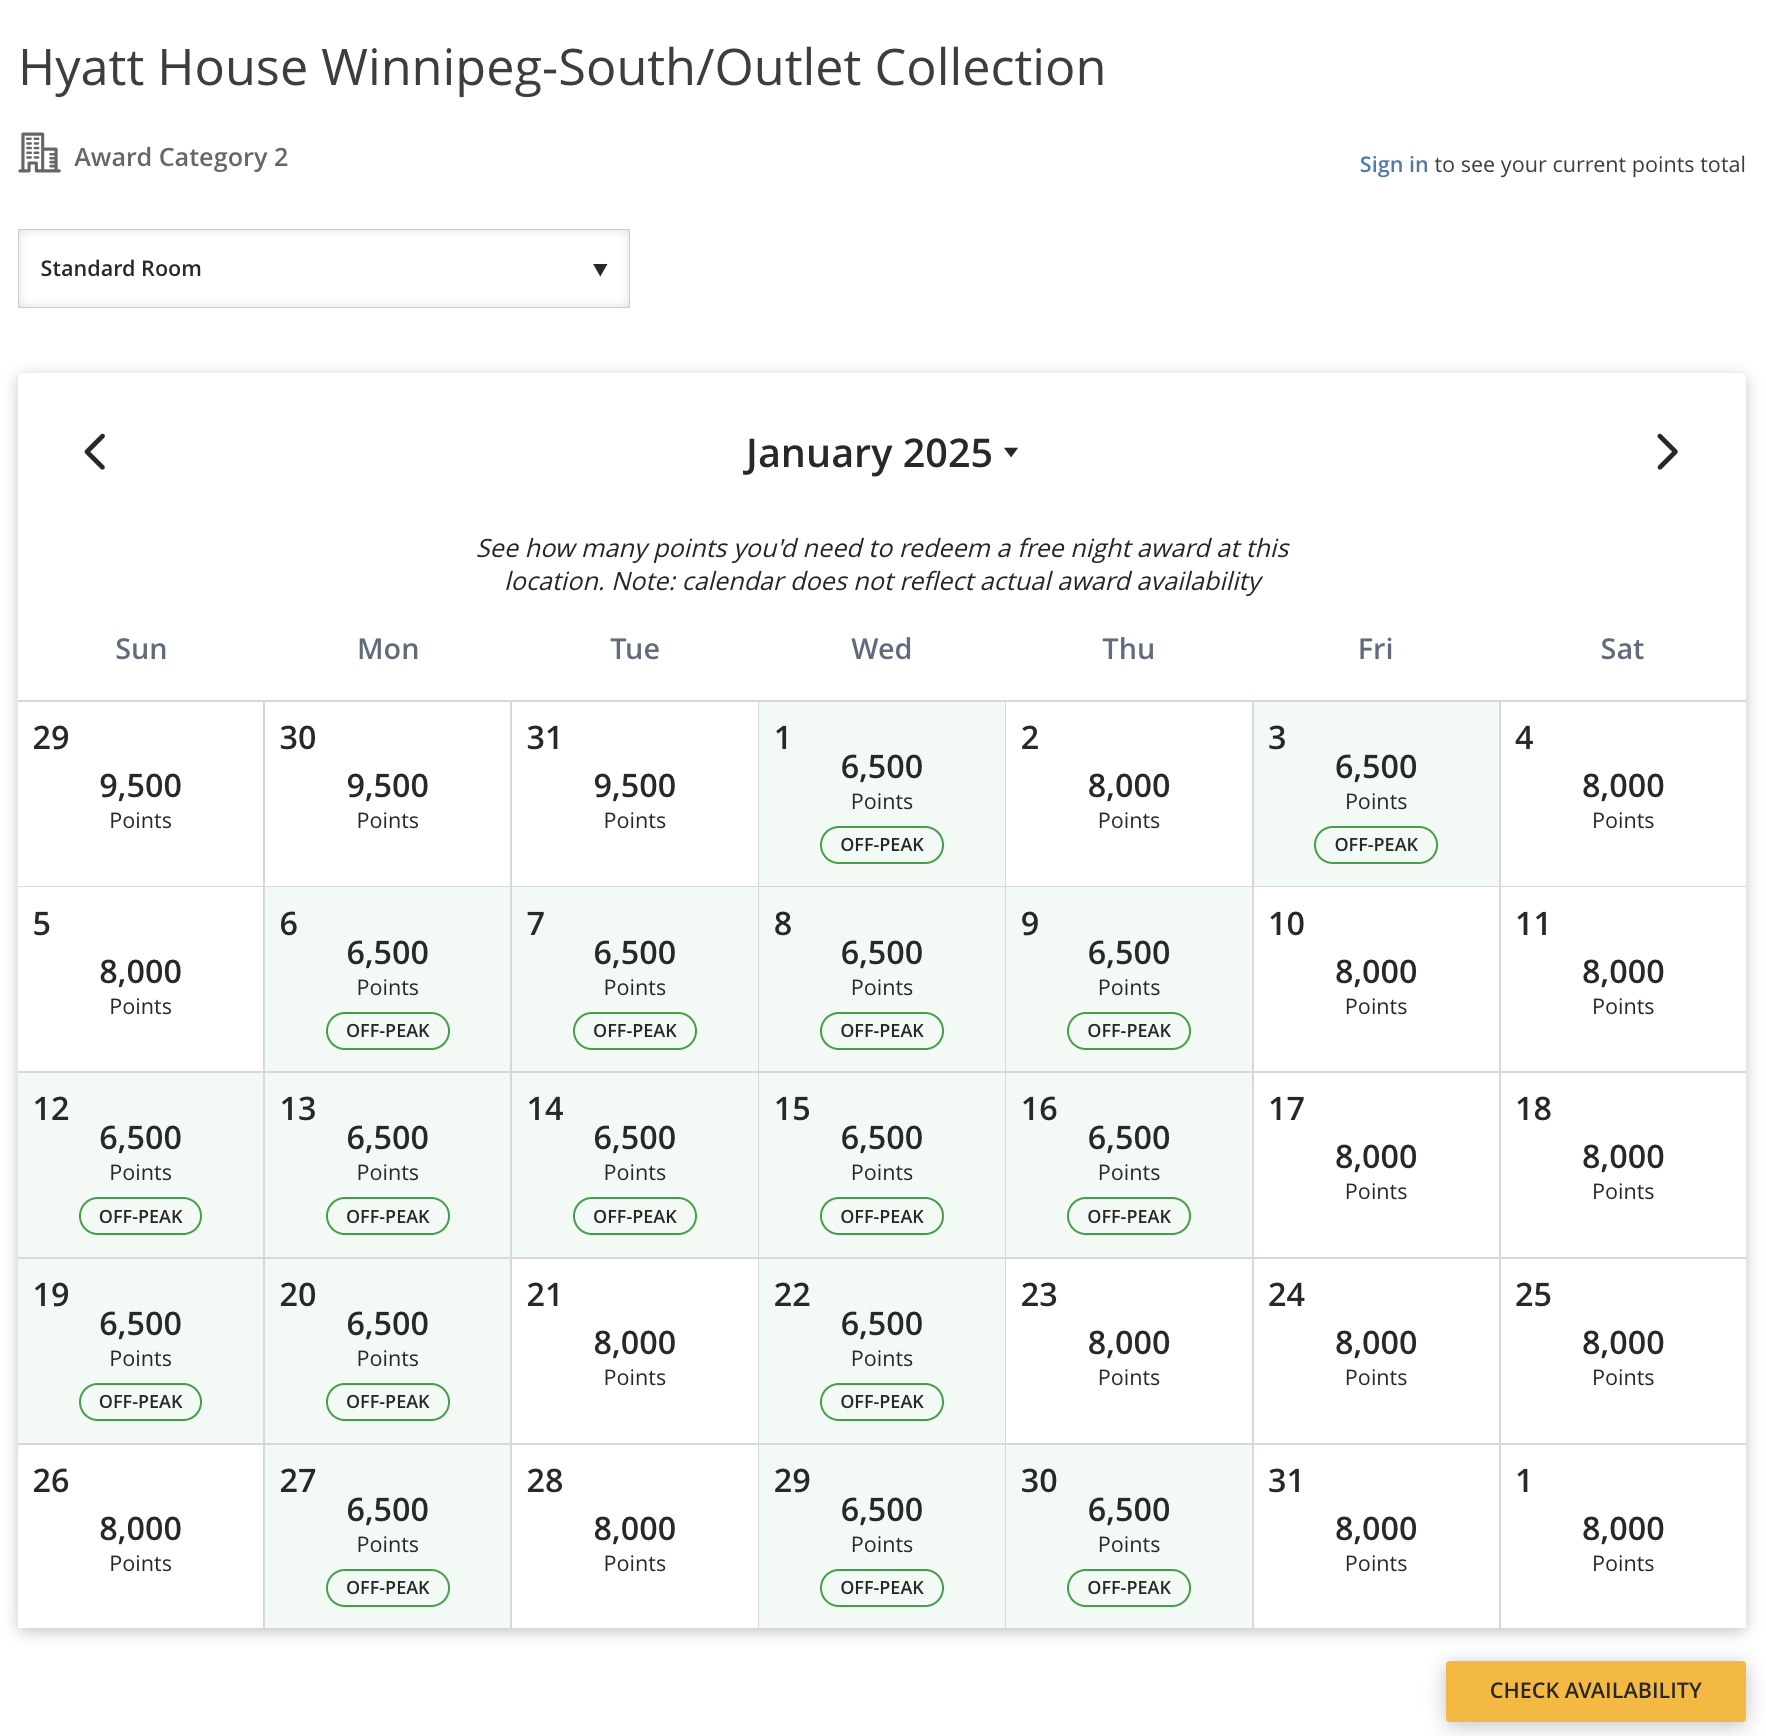Click the hotel name heading
1766x1736 pixels.
pyautogui.click(x=562, y=68)
